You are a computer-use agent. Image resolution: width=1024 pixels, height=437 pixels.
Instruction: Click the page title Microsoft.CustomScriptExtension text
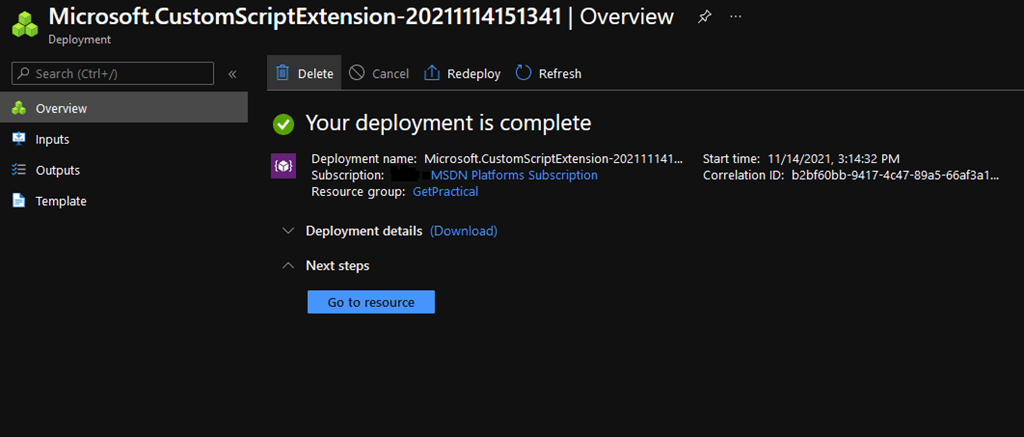tap(304, 16)
